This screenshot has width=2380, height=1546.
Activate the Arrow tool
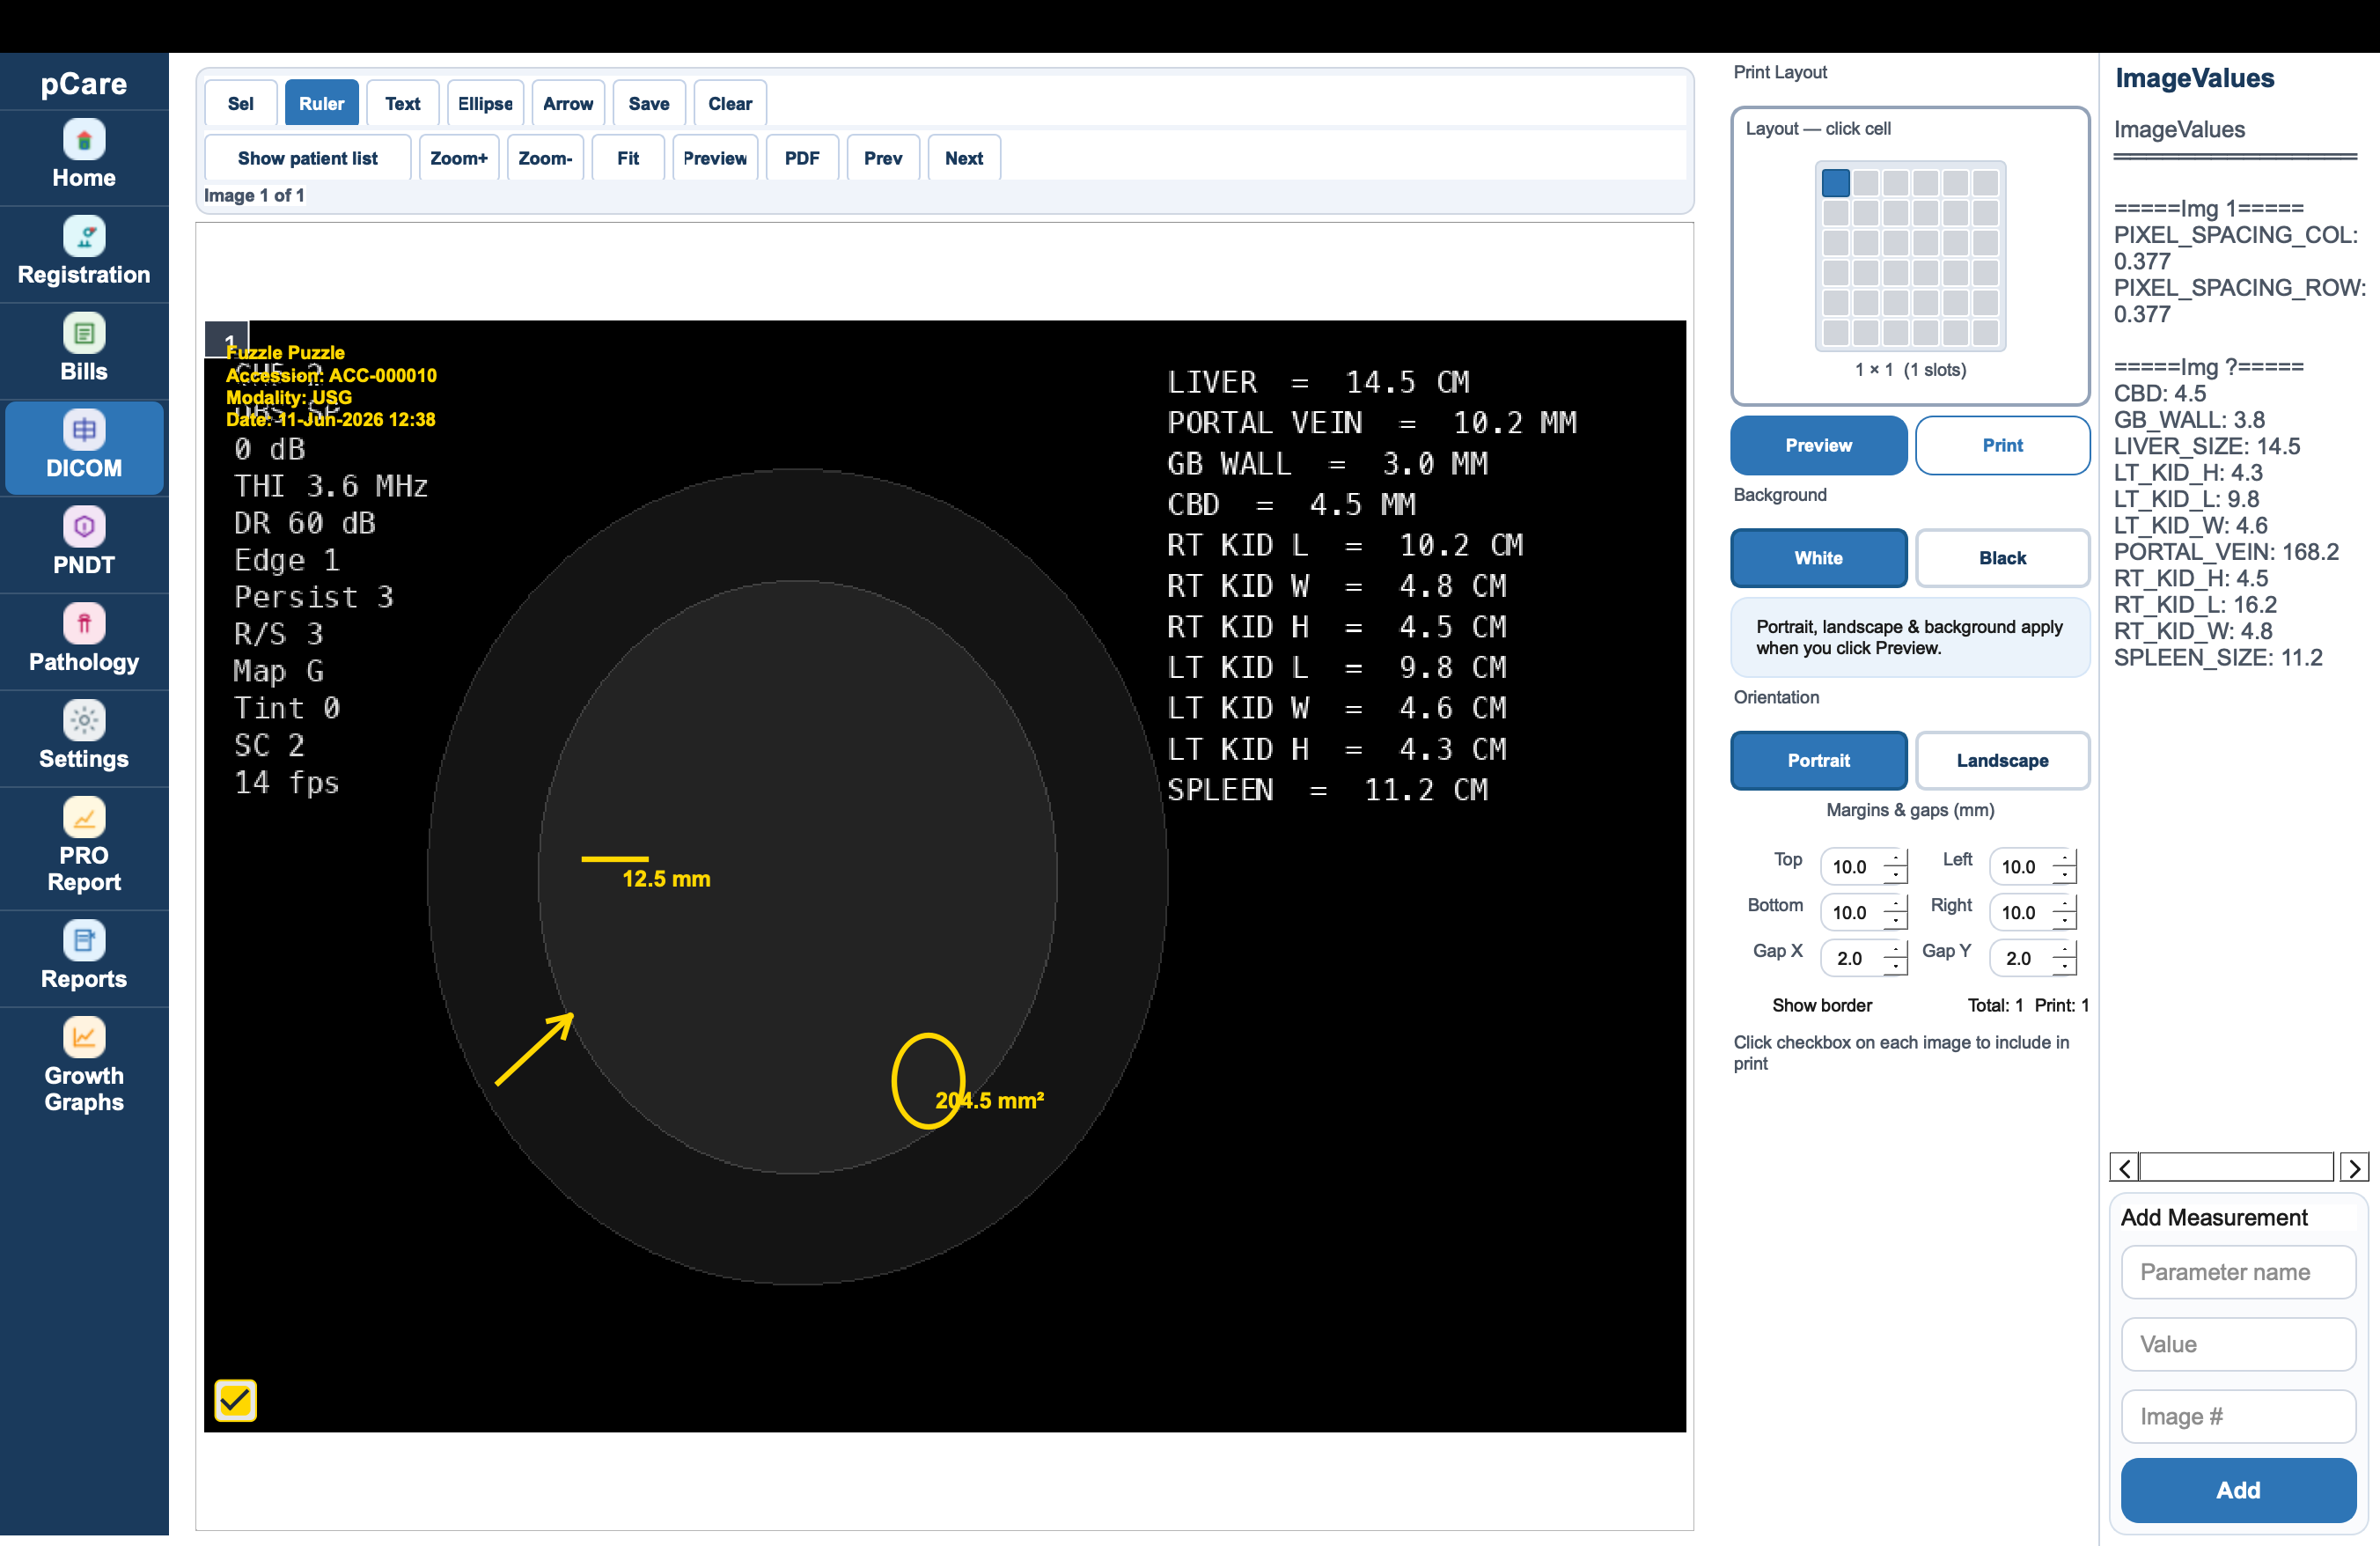click(x=568, y=103)
